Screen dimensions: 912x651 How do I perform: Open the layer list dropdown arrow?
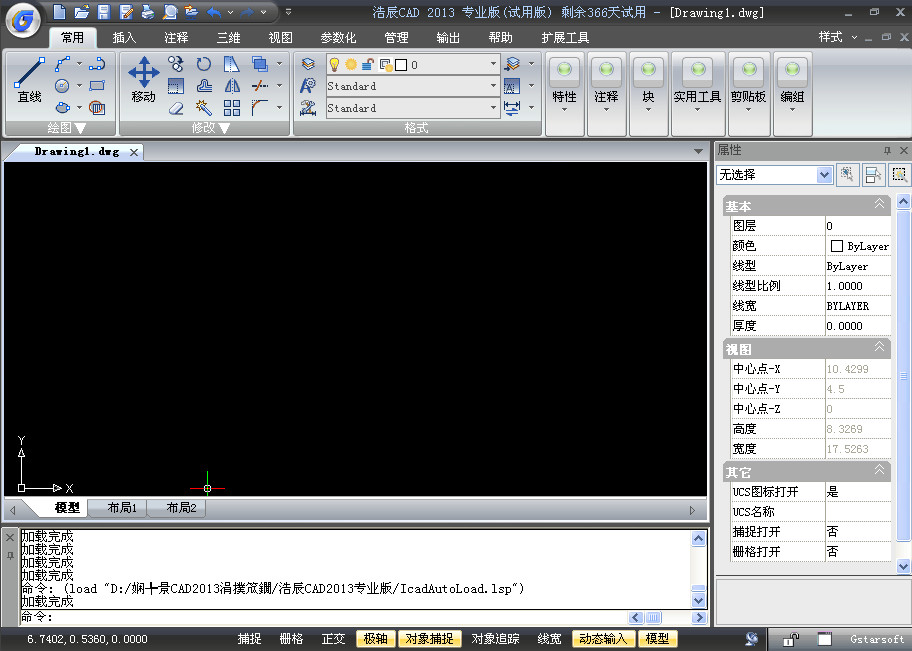[x=493, y=64]
